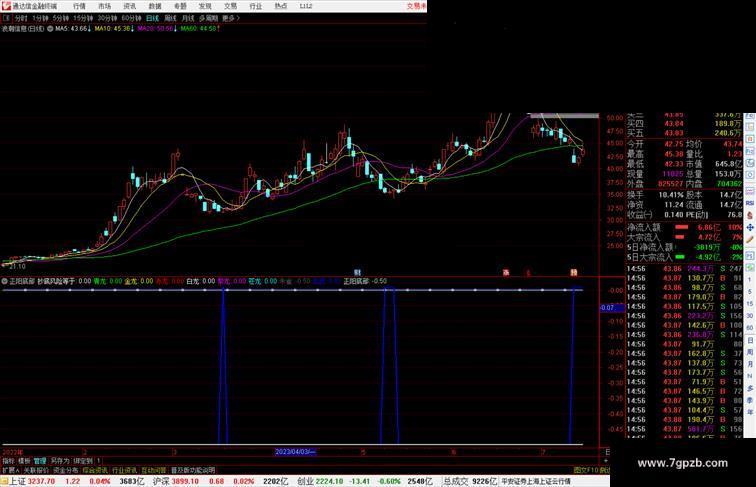Expand the 更多 periods list
This screenshot has height=487, width=756.
[x=230, y=18]
